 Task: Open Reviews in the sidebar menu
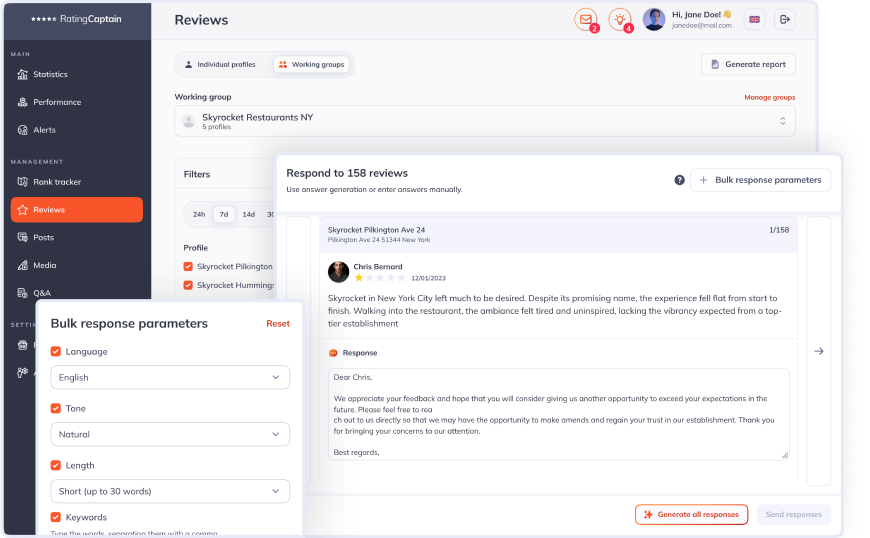(x=77, y=210)
